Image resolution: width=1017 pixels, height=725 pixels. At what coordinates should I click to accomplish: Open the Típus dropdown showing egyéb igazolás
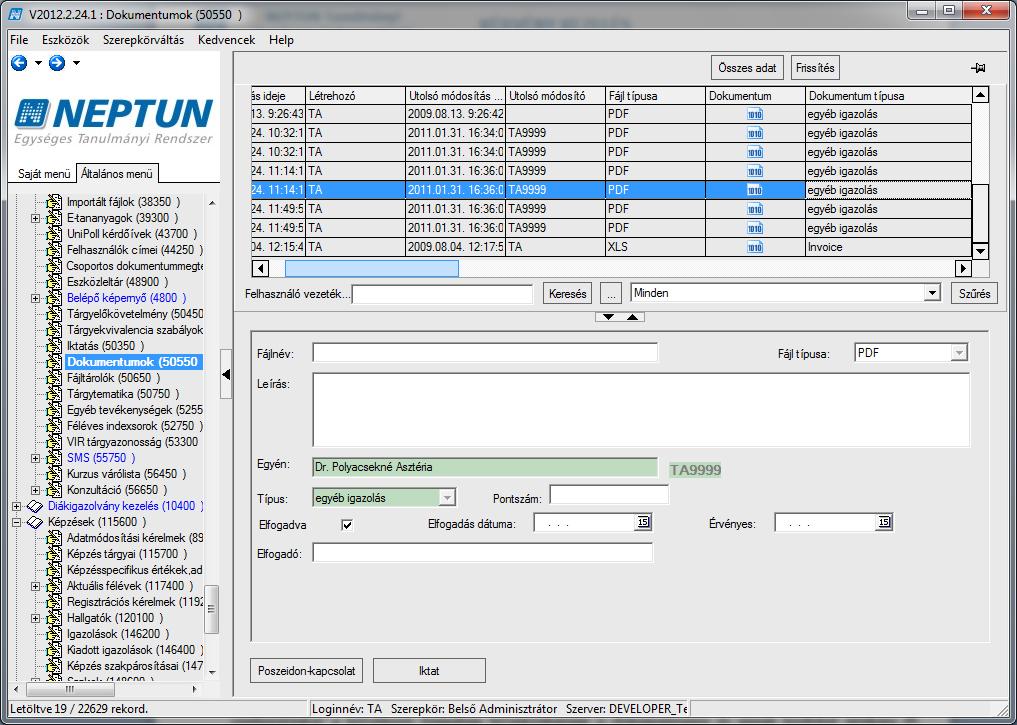coord(447,498)
